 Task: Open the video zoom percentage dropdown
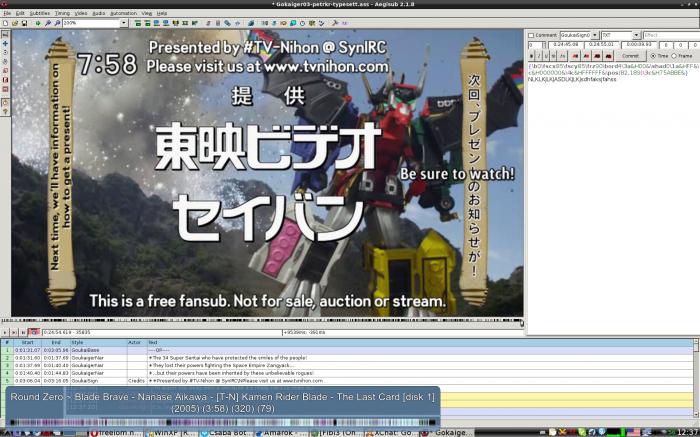pos(124,23)
